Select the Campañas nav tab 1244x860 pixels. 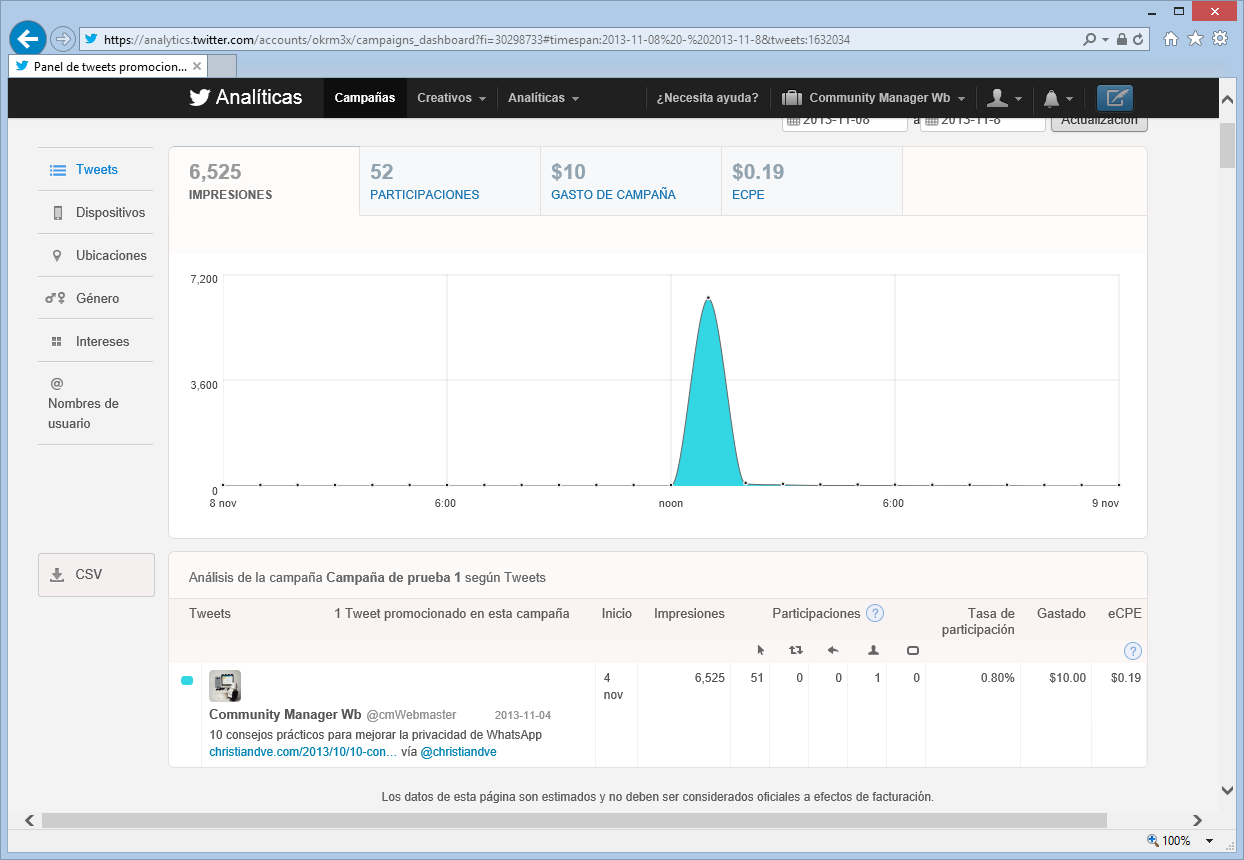[365, 98]
